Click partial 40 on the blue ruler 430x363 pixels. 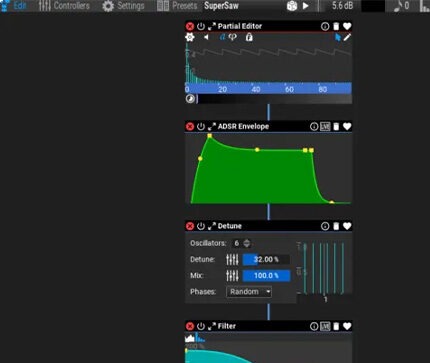256,89
